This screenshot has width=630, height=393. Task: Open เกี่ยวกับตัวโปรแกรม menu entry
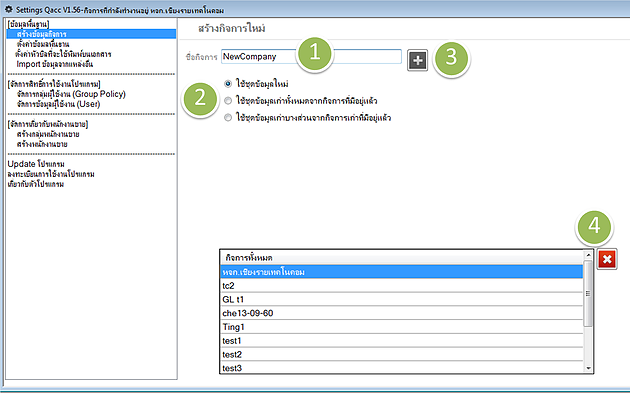(36, 184)
